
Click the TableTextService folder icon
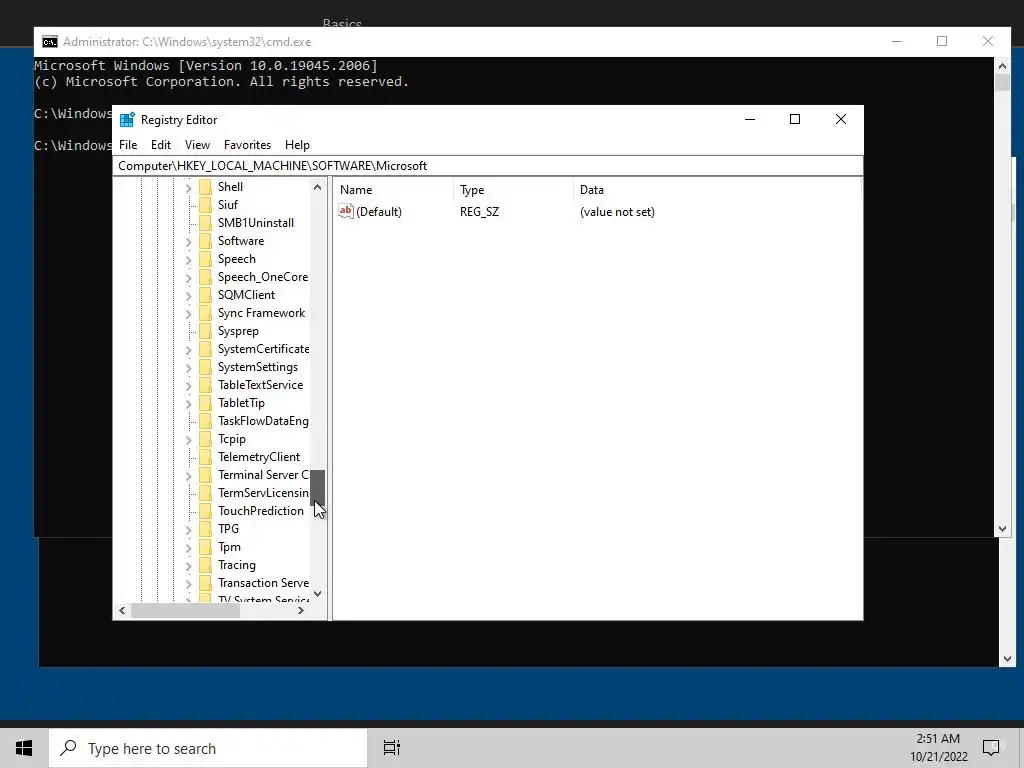(x=205, y=385)
